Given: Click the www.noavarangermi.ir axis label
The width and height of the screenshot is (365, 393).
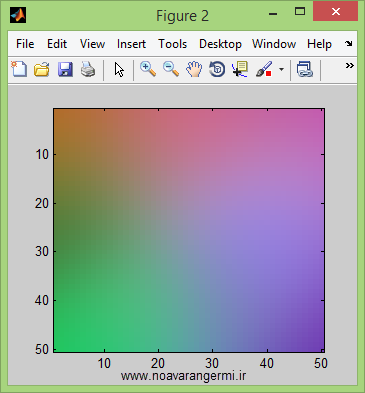Looking at the screenshot, I should 183,376.
